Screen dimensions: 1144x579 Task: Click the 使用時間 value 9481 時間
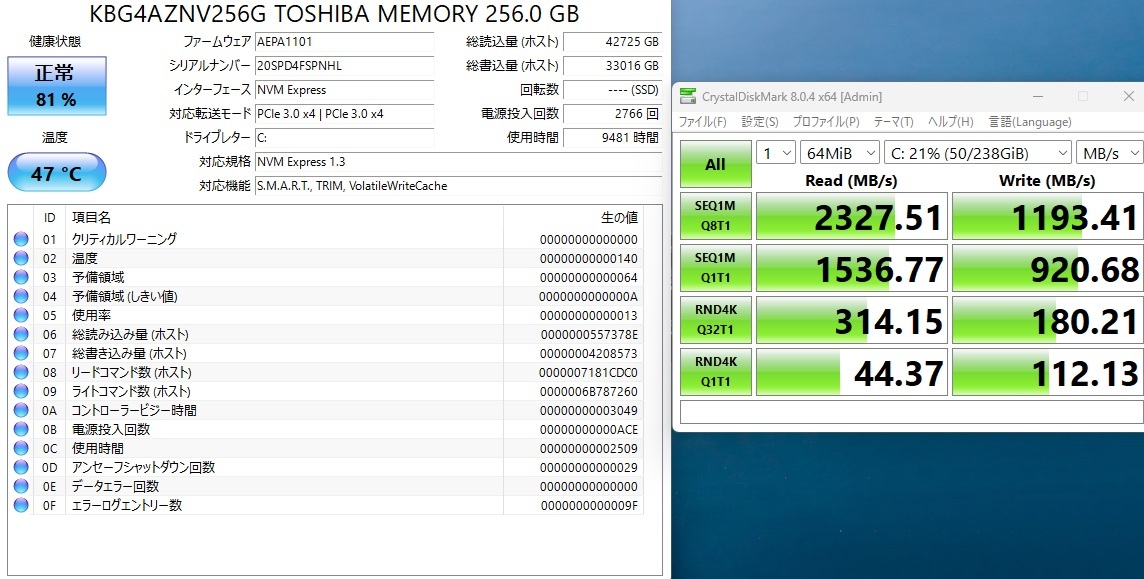coord(613,138)
